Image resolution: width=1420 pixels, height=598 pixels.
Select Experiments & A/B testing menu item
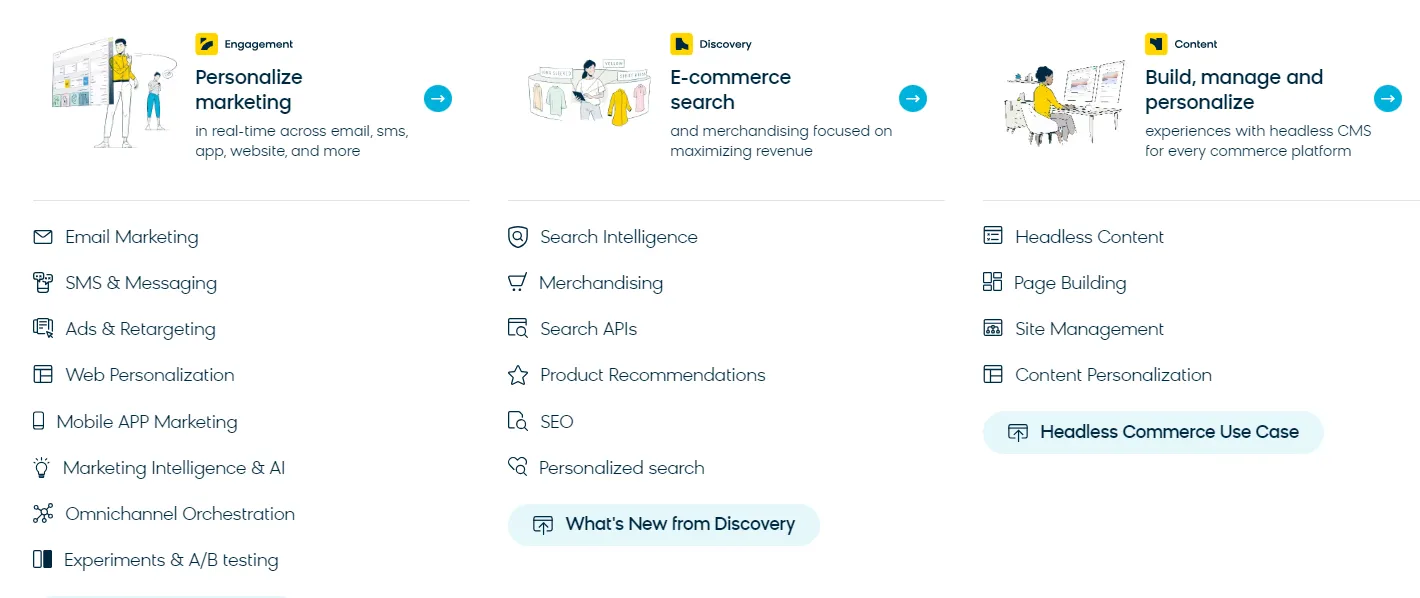point(170,560)
